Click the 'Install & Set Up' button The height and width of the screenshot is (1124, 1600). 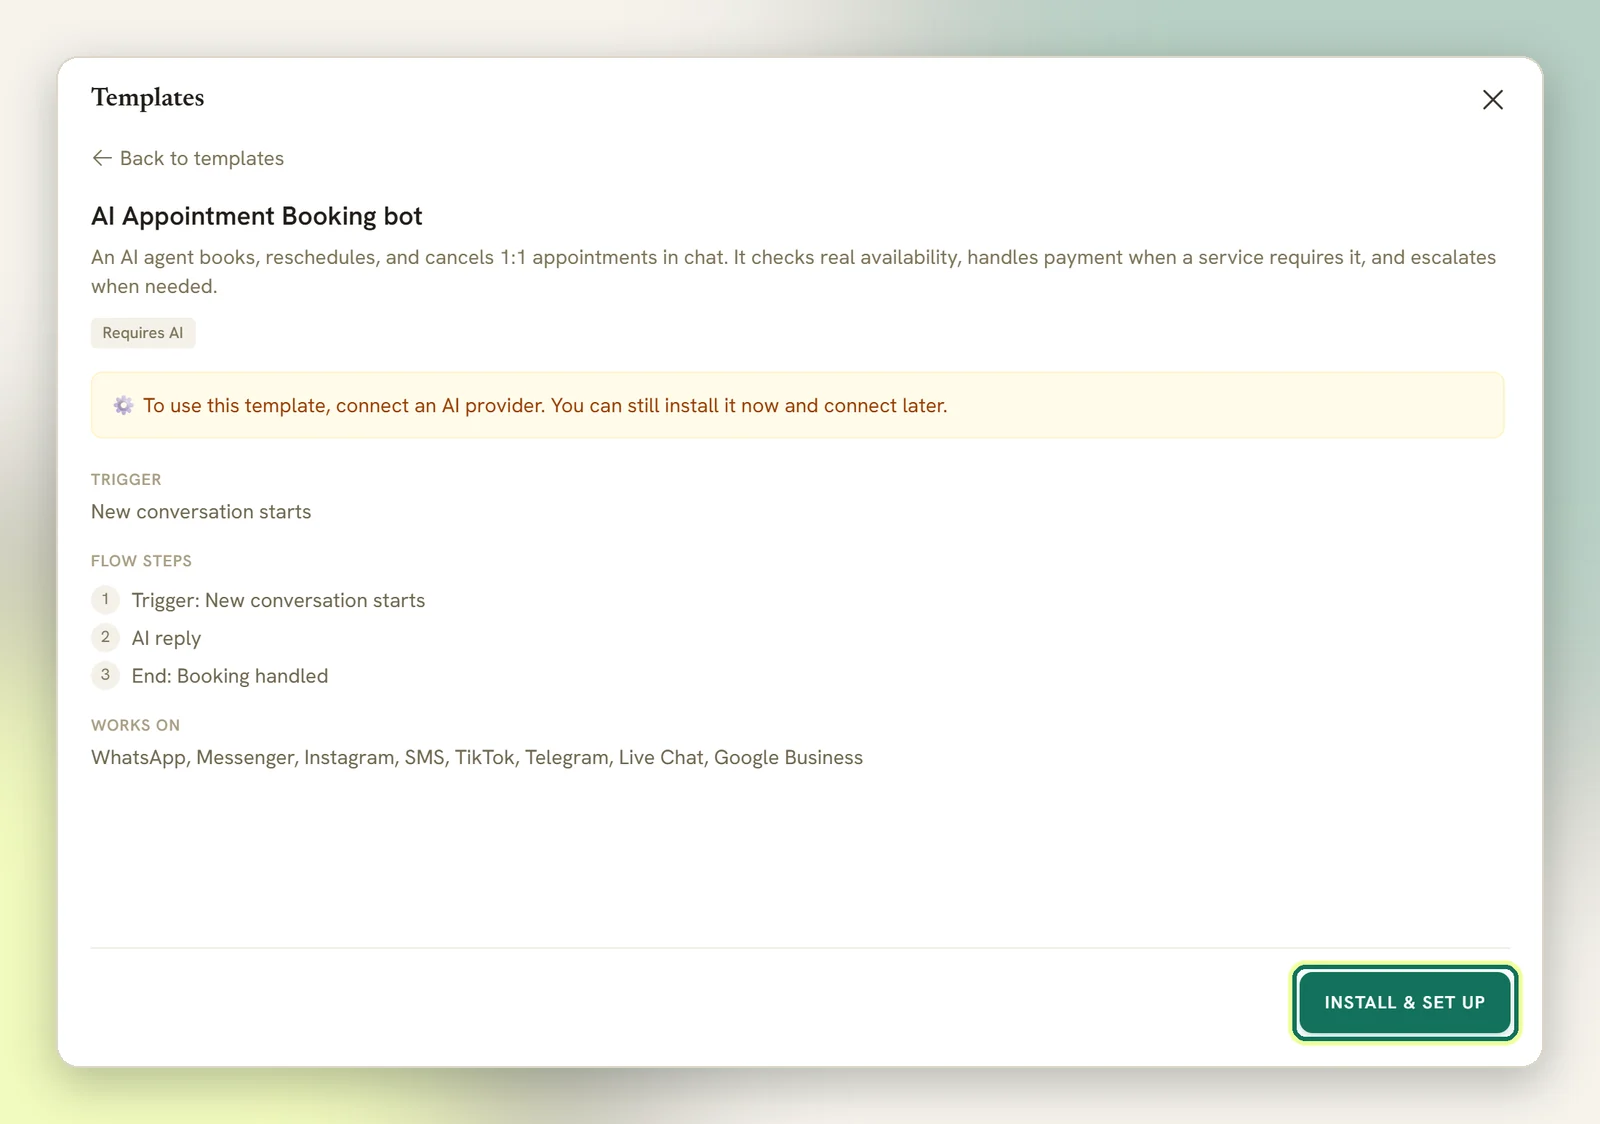coord(1404,1002)
